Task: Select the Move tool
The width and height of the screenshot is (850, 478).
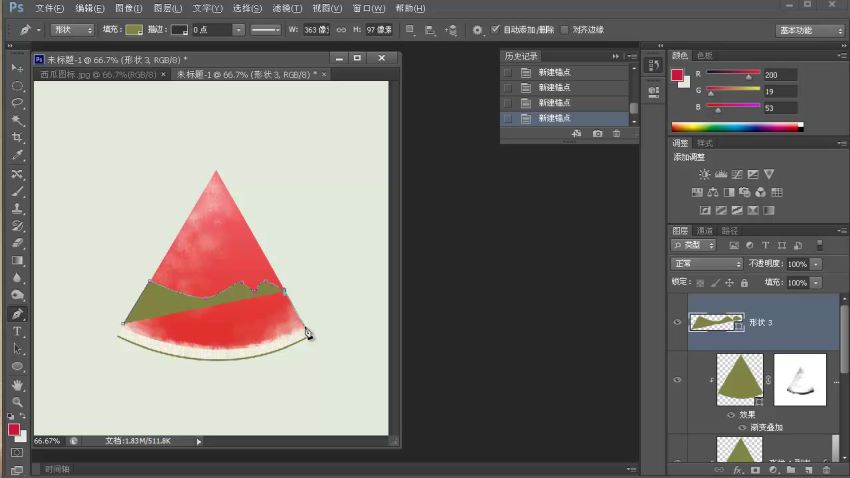Action: (x=17, y=68)
